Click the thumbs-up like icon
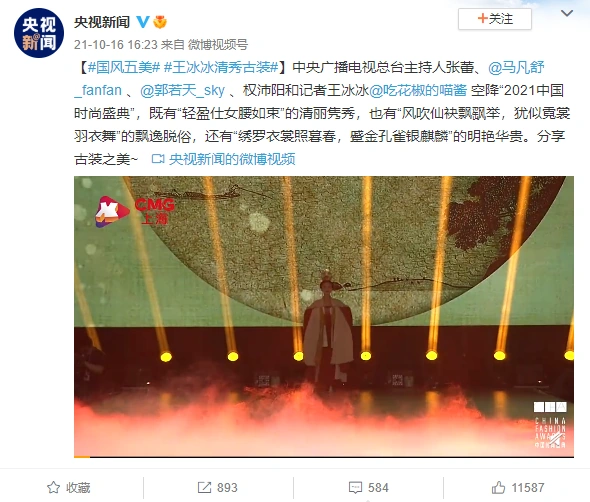This screenshot has width=590, height=502. (x=498, y=487)
